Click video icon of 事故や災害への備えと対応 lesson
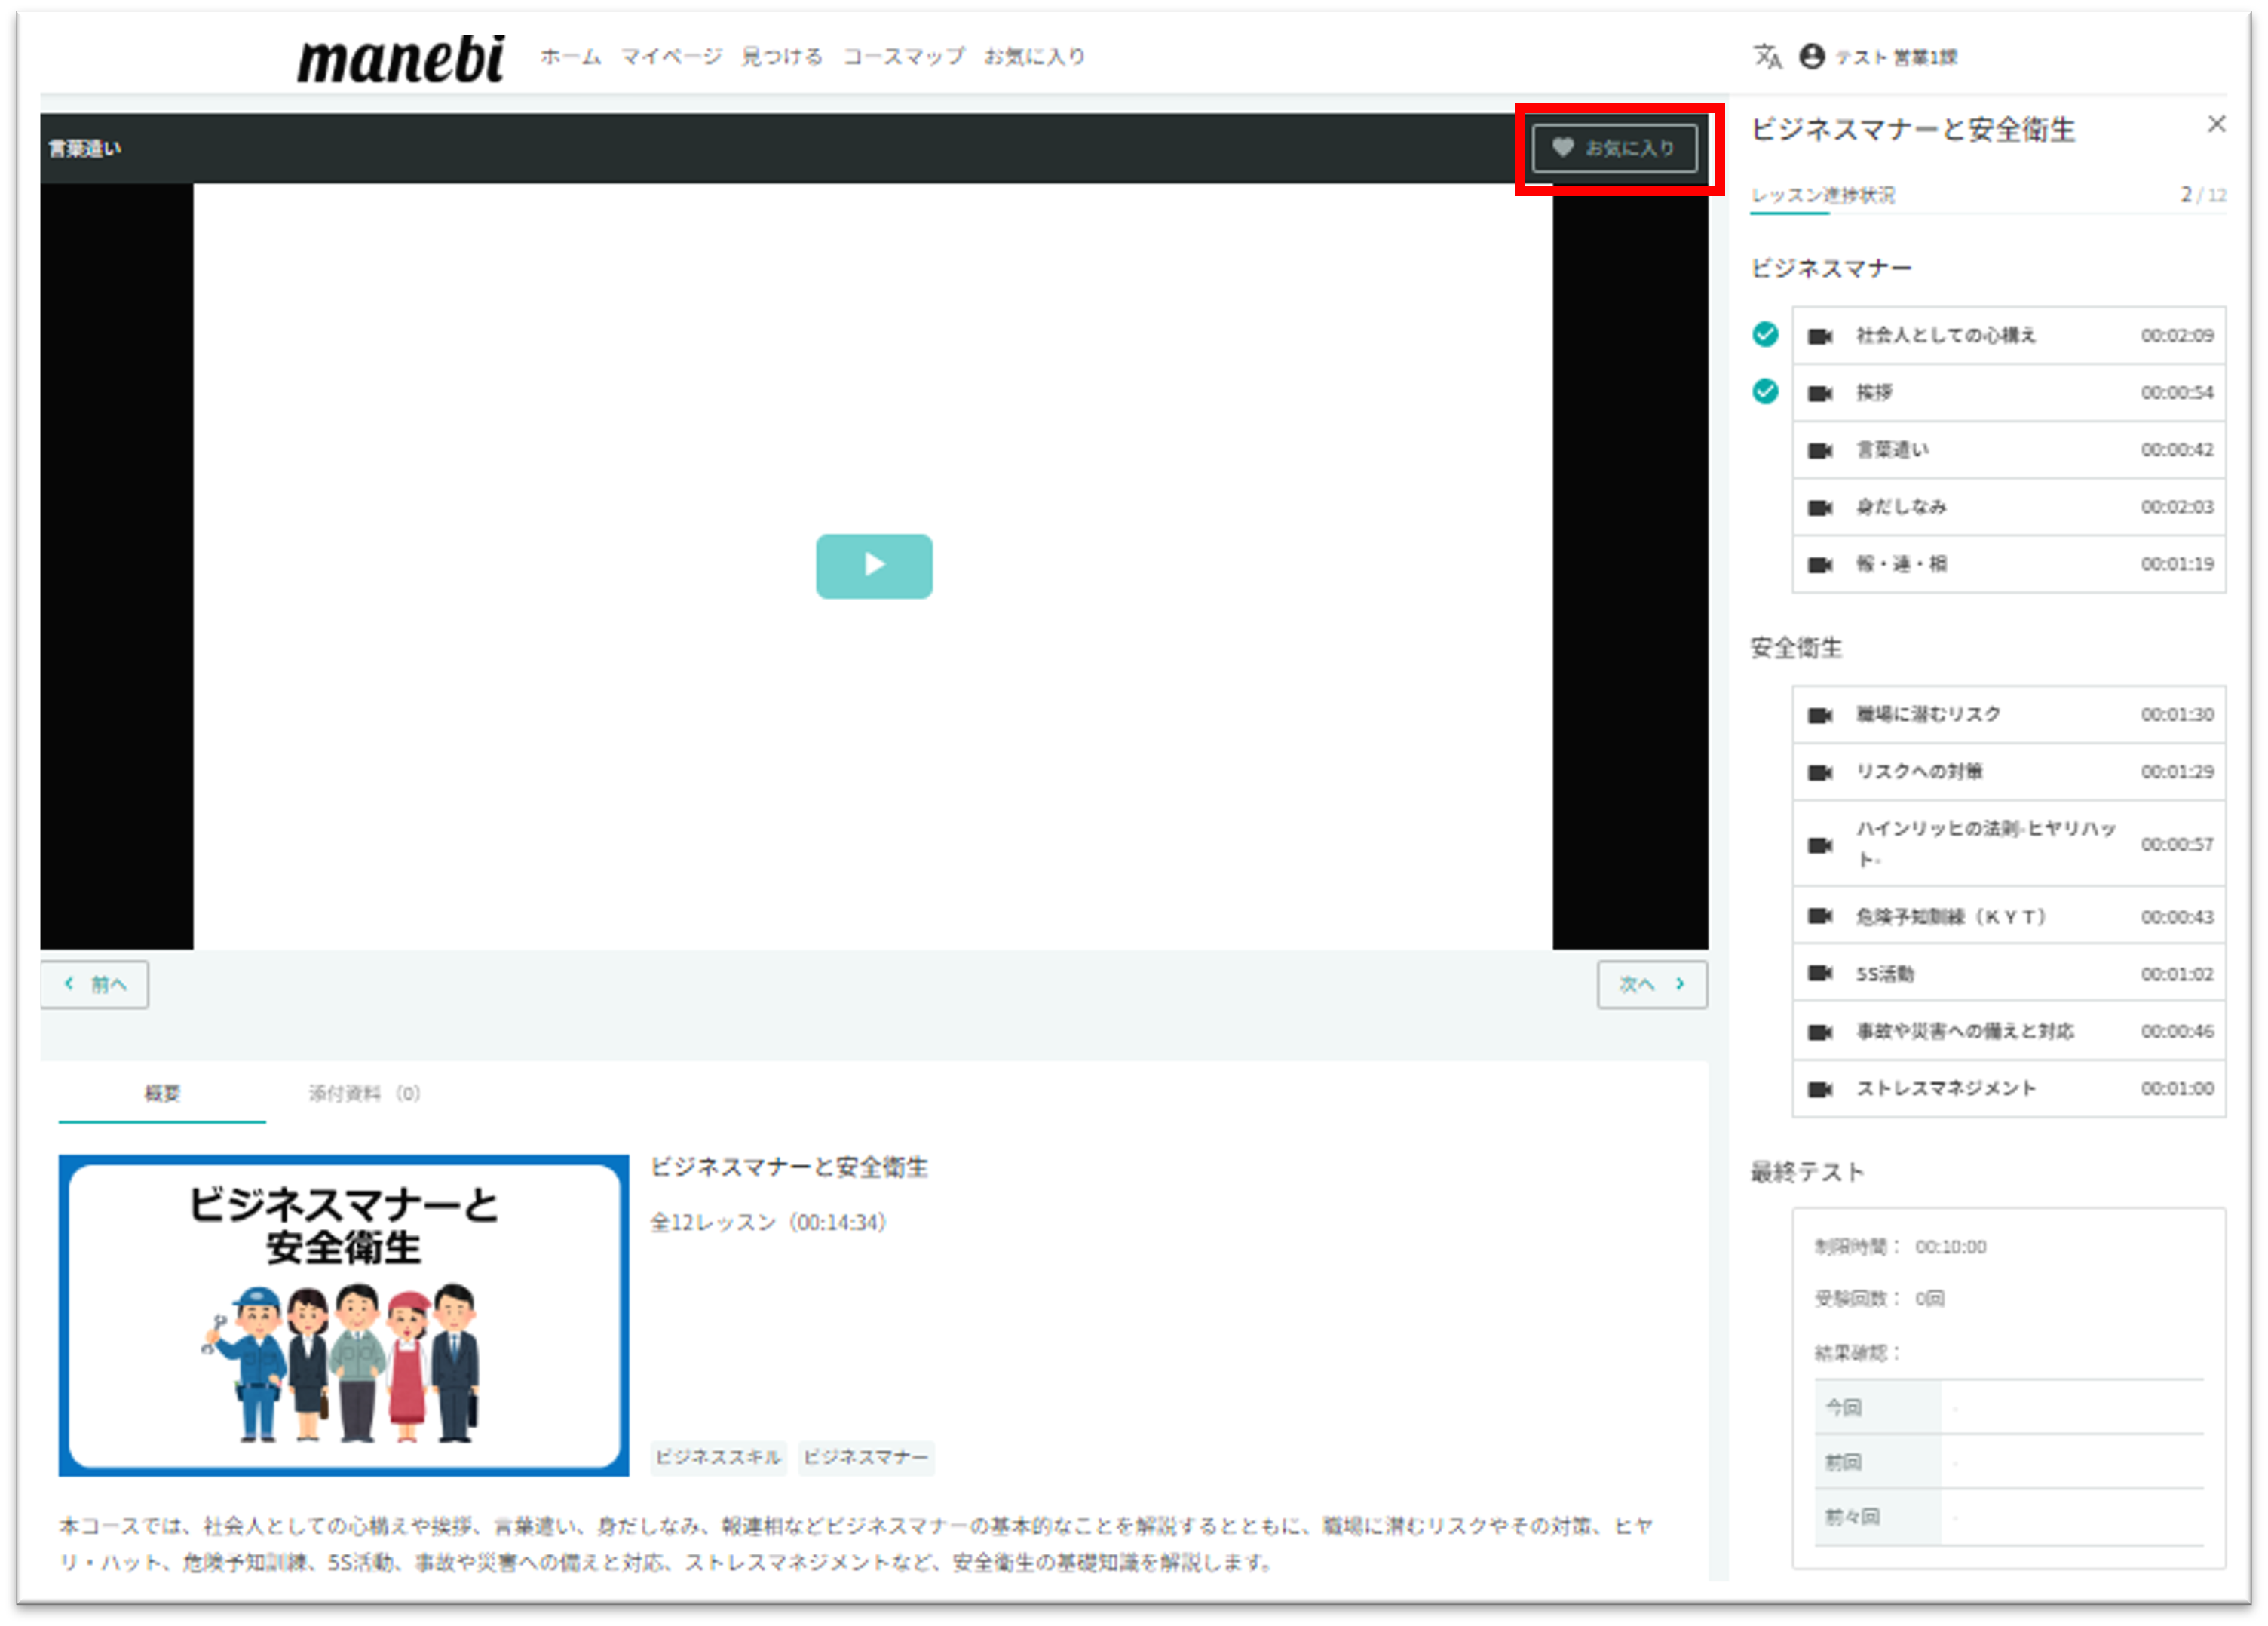2268x1626 pixels. click(1819, 1031)
